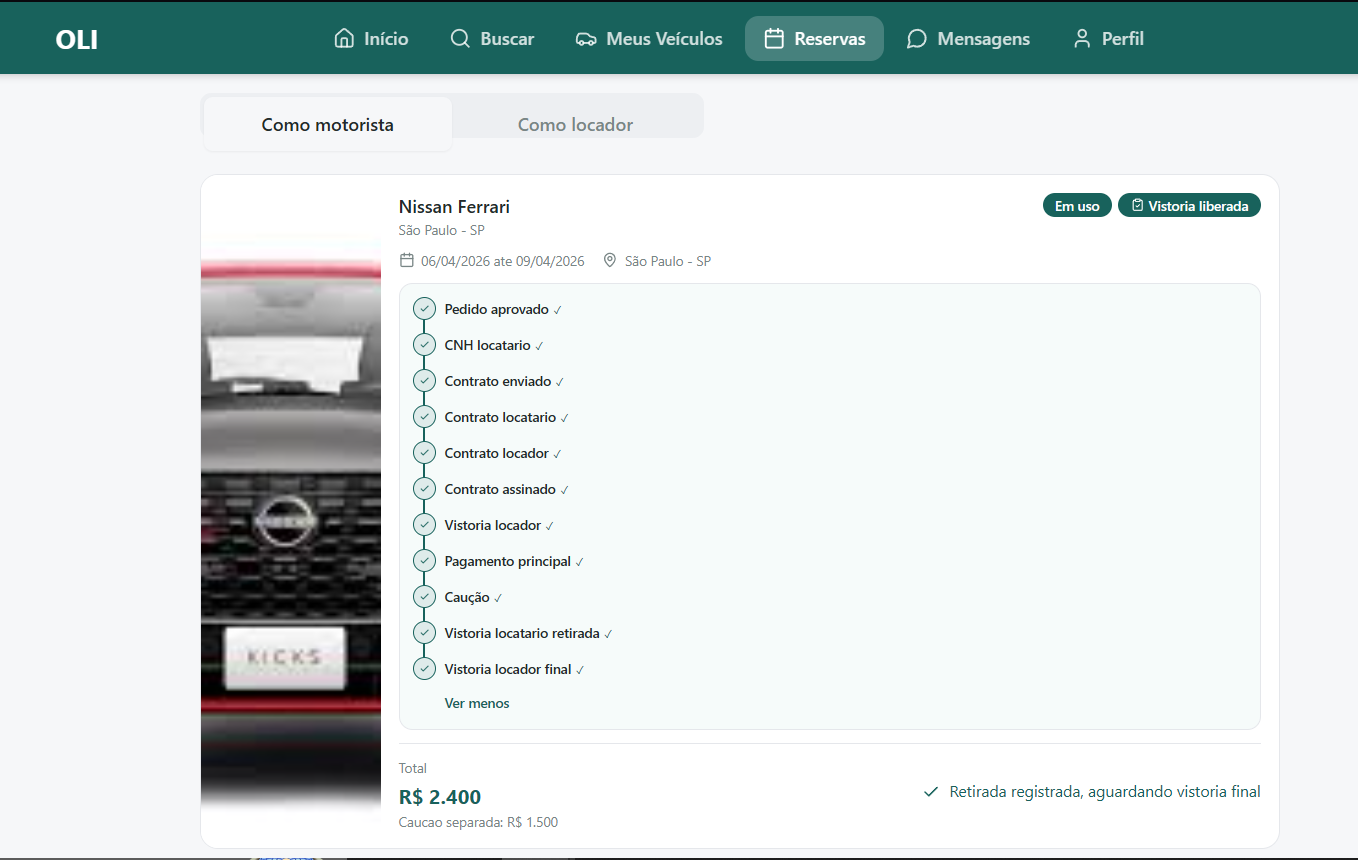Click the Pagamento principal timeline step
Screen dimensions: 1358x860
click(507, 561)
